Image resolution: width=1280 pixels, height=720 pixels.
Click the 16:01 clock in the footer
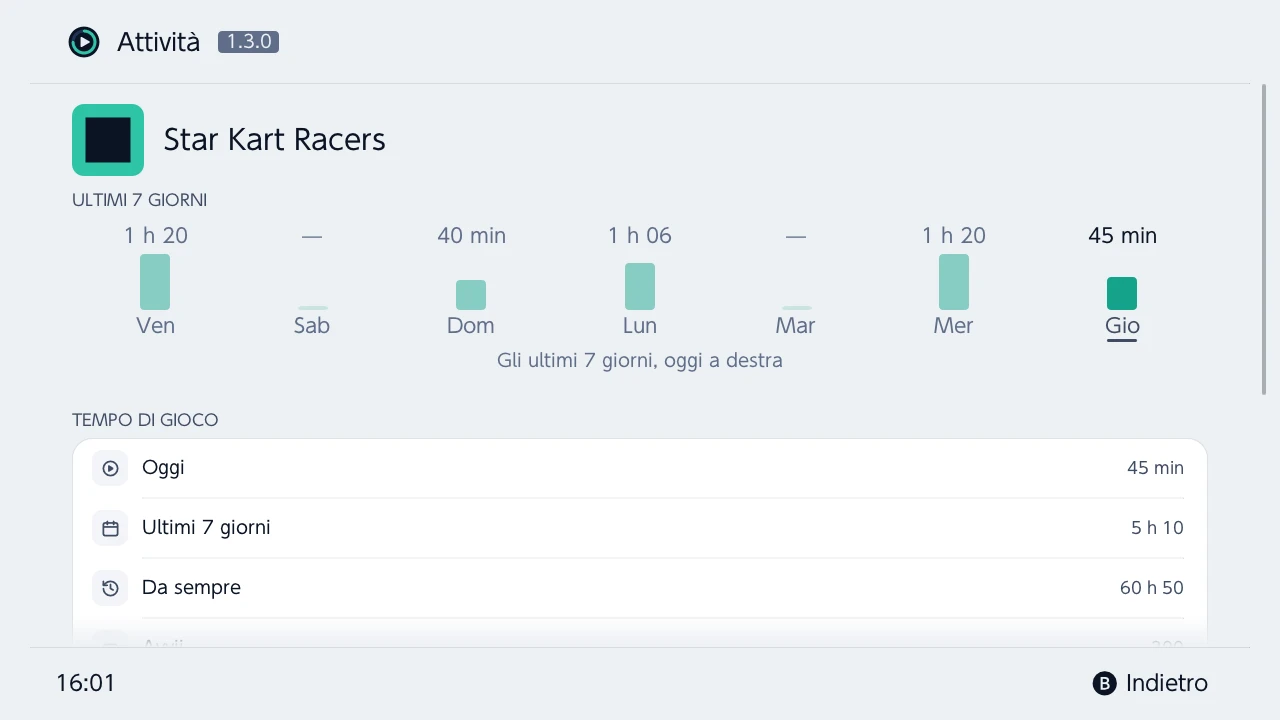click(86, 683)
